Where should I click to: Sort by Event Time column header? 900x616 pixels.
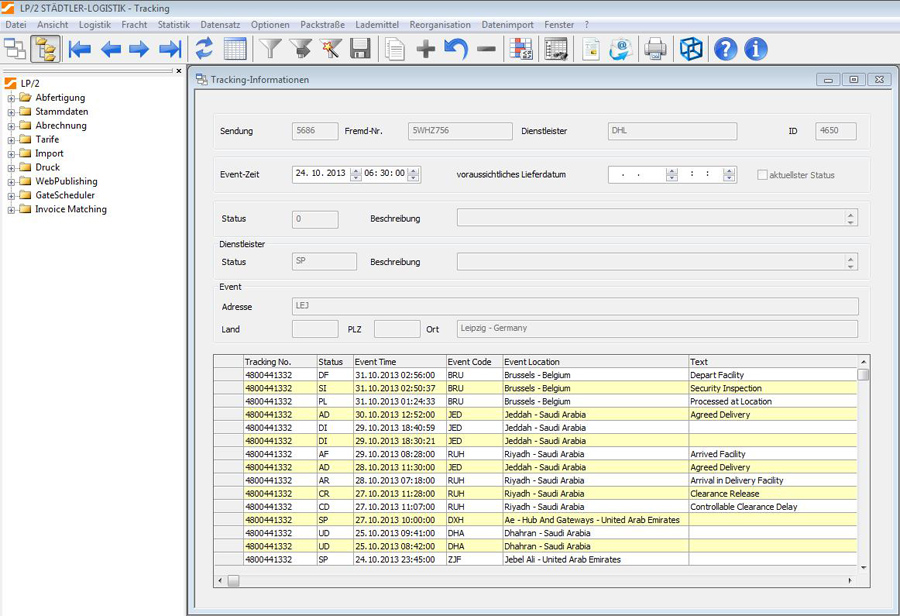coord(399,362)
